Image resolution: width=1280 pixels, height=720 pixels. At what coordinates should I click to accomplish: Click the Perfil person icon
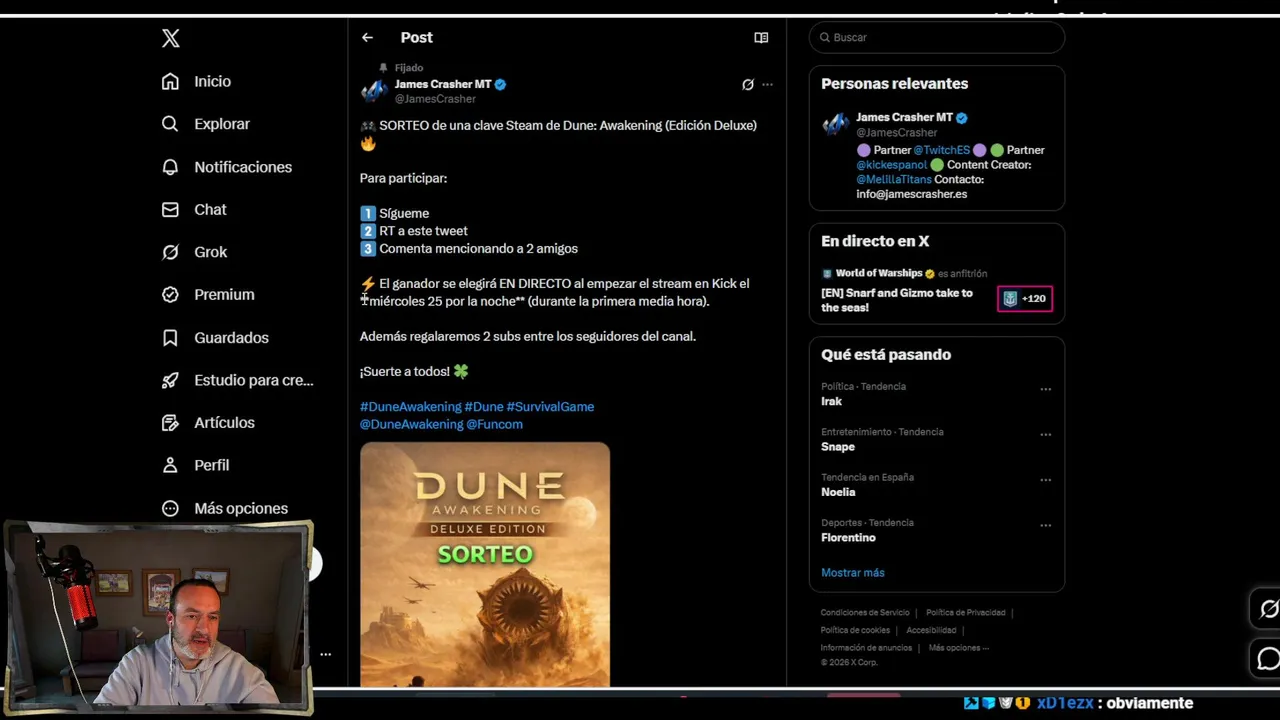[x=170, y=465]
